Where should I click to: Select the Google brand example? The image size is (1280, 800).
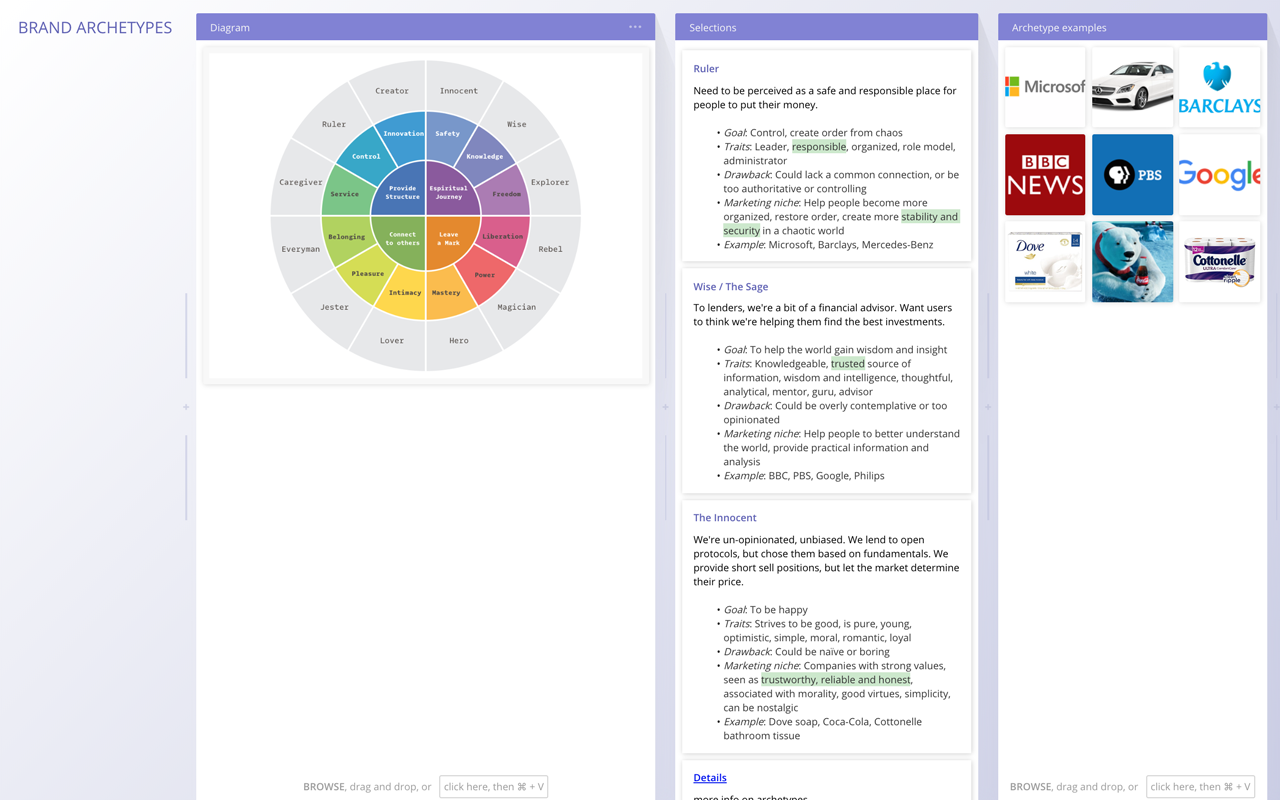(x=1219, y=174)
